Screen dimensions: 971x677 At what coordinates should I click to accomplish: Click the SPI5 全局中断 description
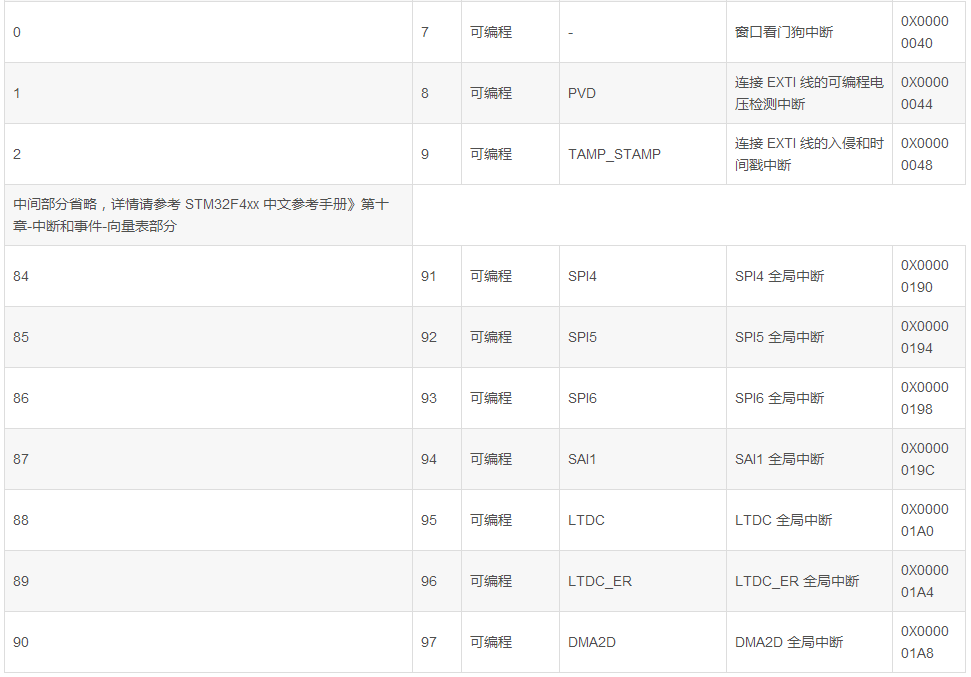point(779,337)
